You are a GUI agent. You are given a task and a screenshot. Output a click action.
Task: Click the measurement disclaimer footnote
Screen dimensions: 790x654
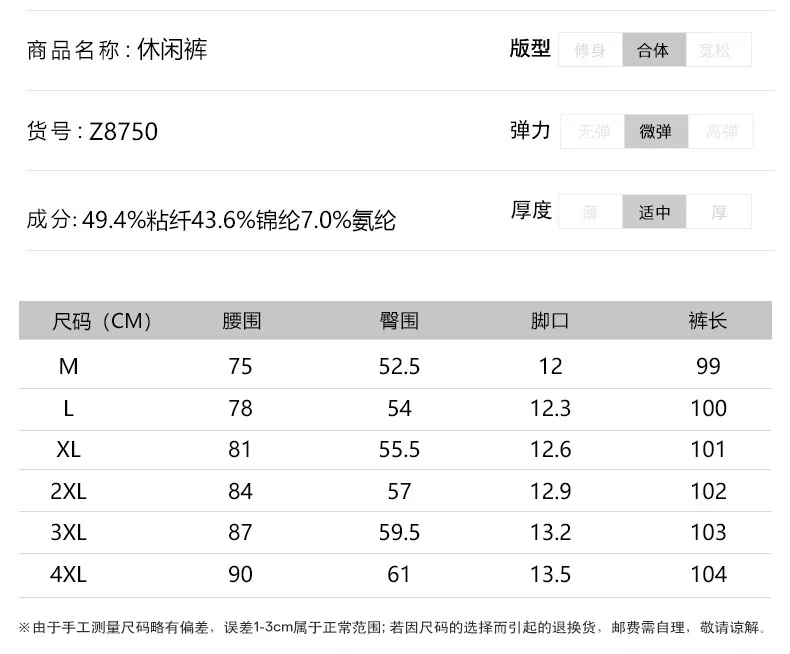point(393,628)
